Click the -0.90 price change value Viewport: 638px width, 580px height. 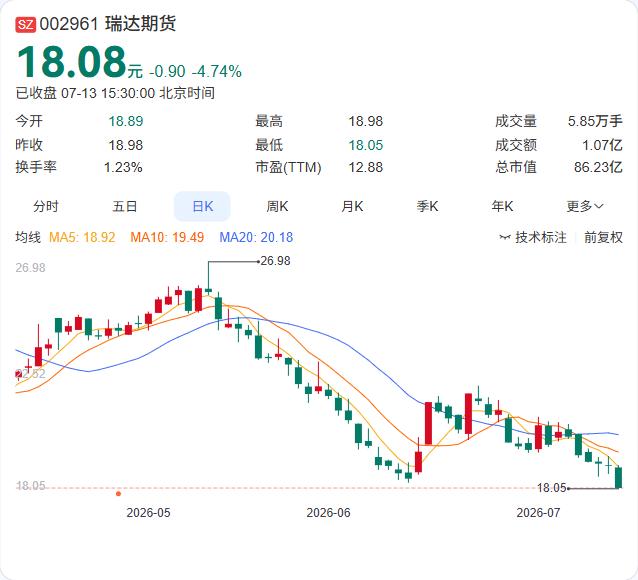(x=167, y=72)
